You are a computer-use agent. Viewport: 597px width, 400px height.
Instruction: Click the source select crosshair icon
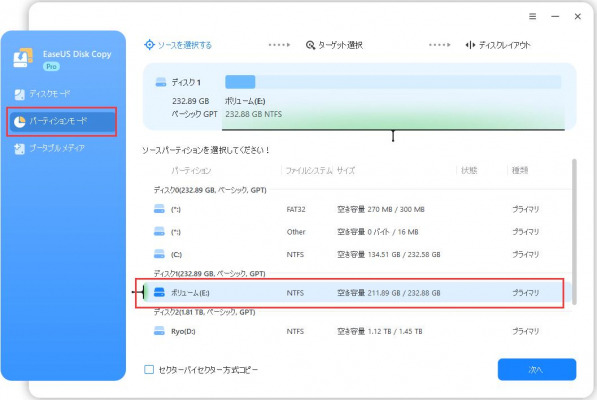(149, 45)
